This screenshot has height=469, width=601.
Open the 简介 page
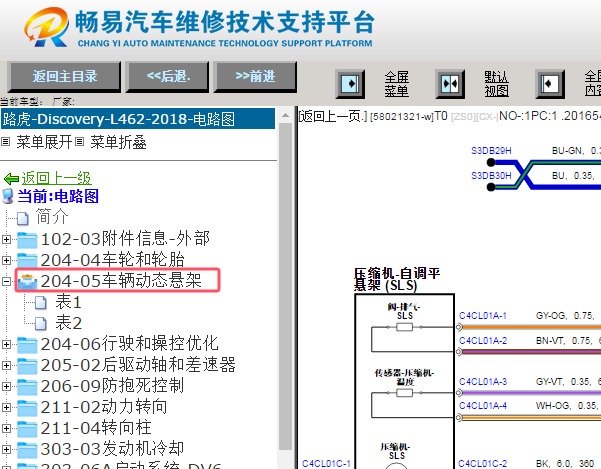coord(52,217)
